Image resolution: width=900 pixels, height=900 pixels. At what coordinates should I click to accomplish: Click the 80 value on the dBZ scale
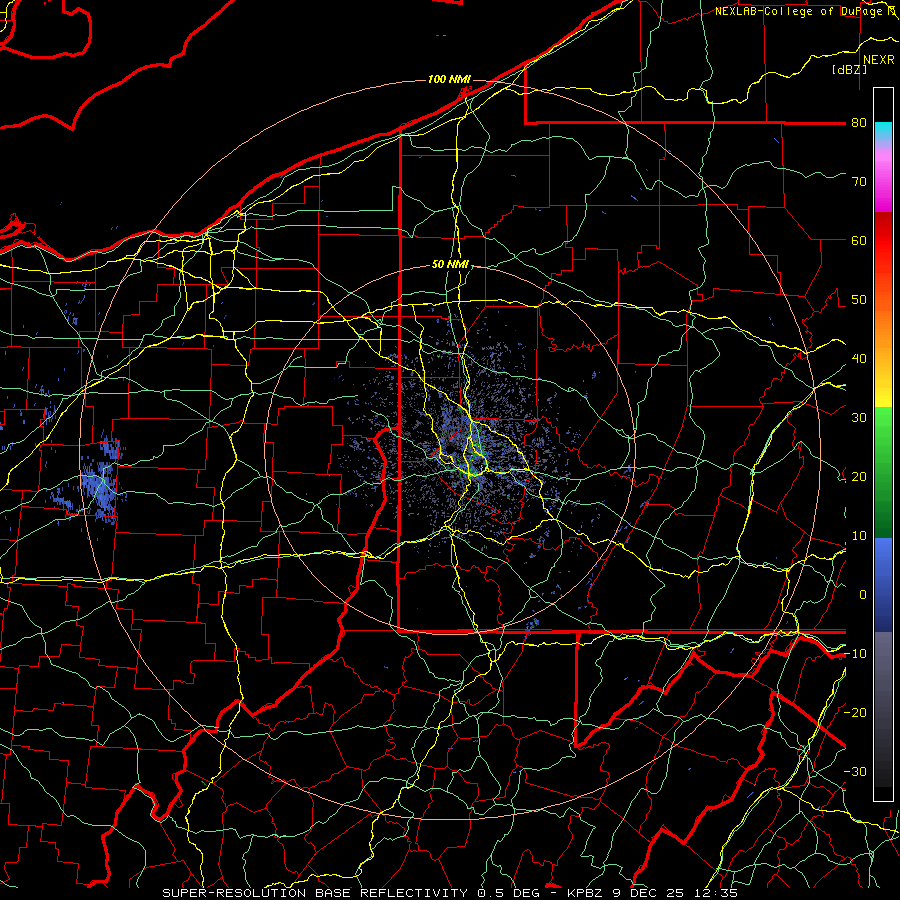click(x=859, y=123)
